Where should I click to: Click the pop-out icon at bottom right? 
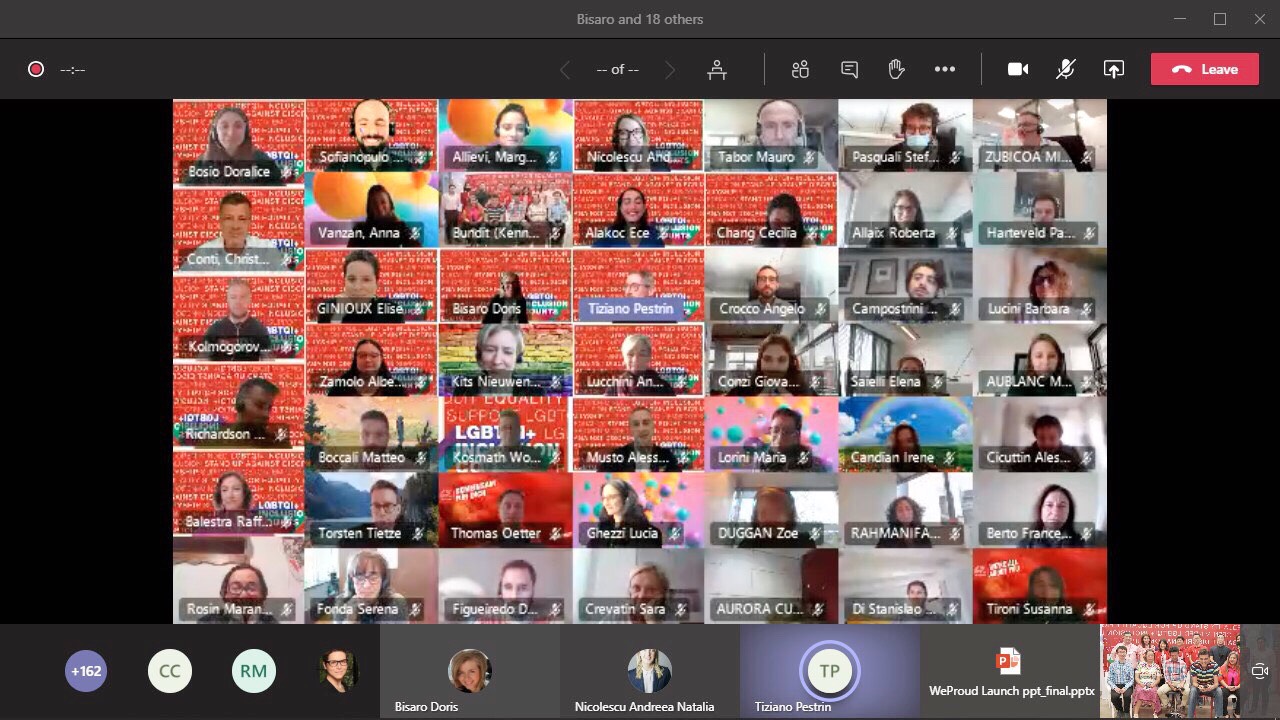click(x=1260, y=671)
